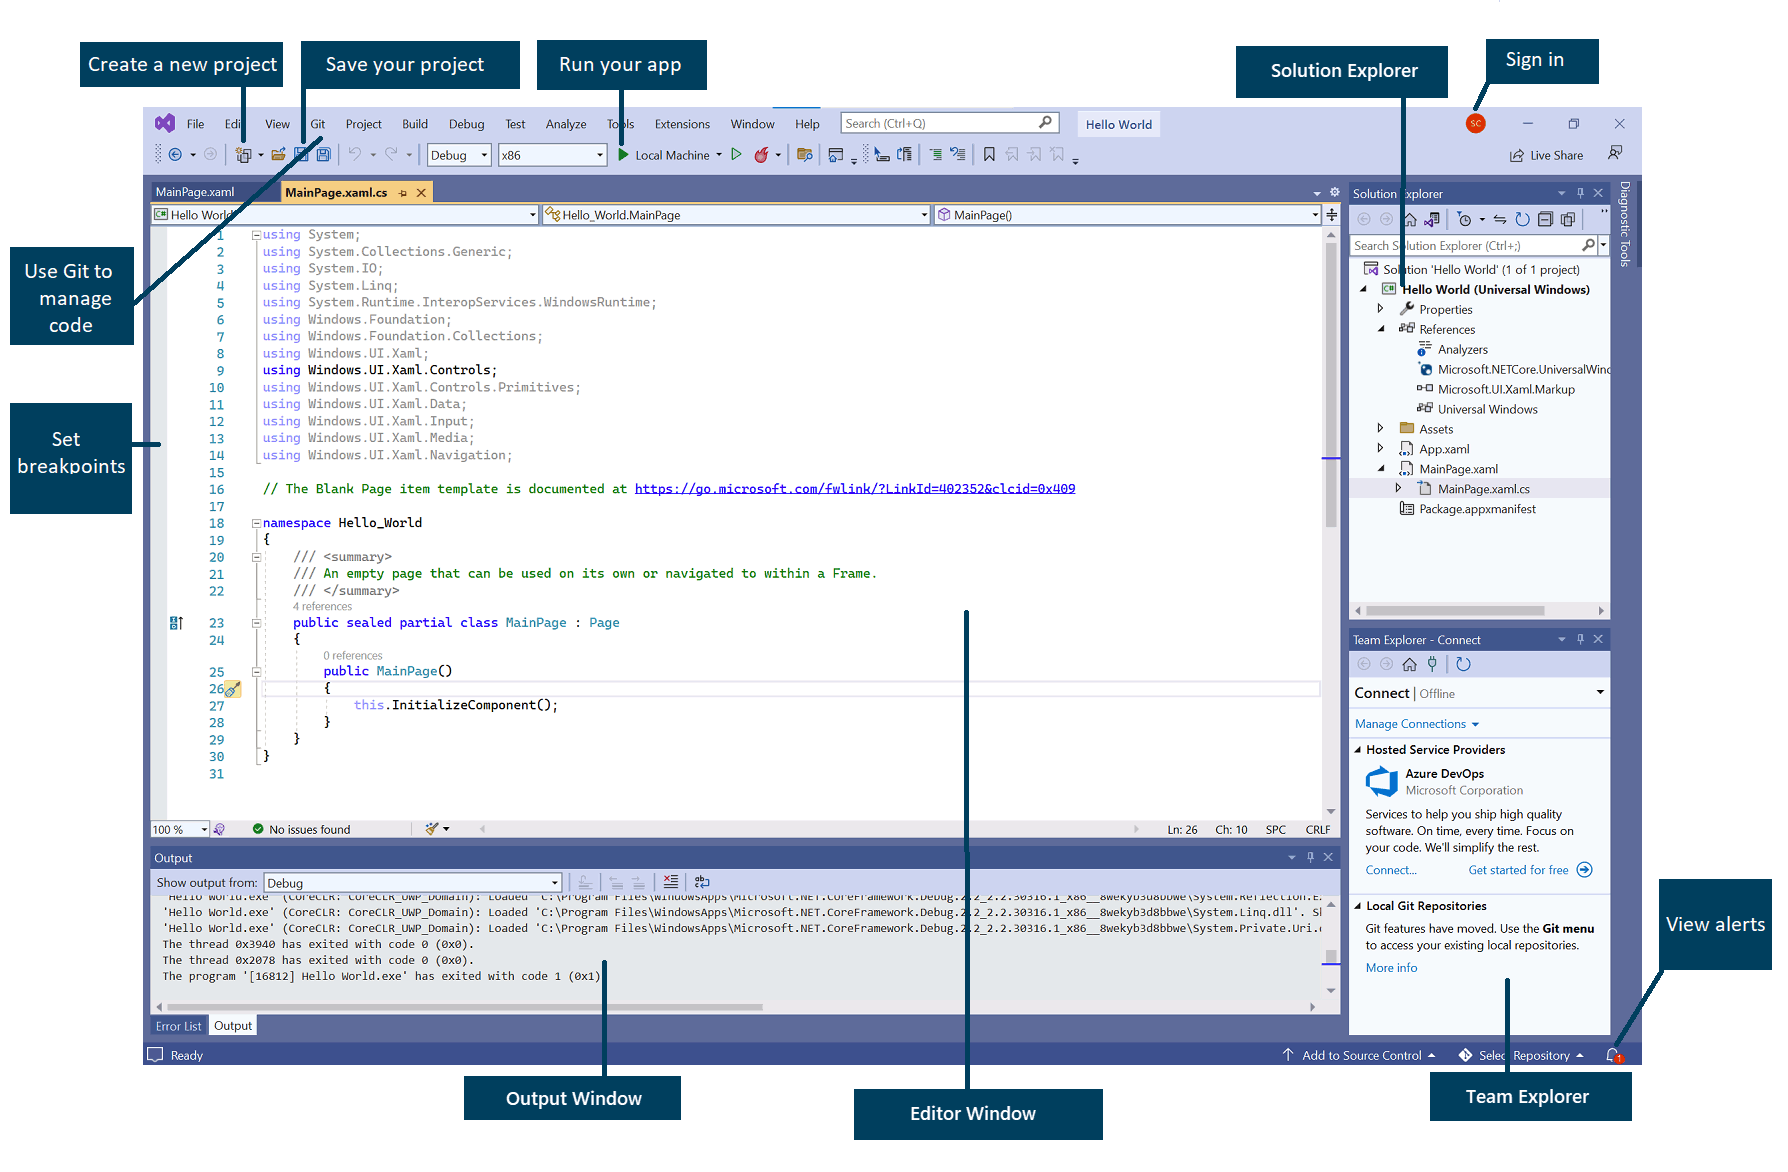Viewport: 1788px width, 1172px height.
Task: Pin the Solution Explorer panel
Action: point(1580,193)
